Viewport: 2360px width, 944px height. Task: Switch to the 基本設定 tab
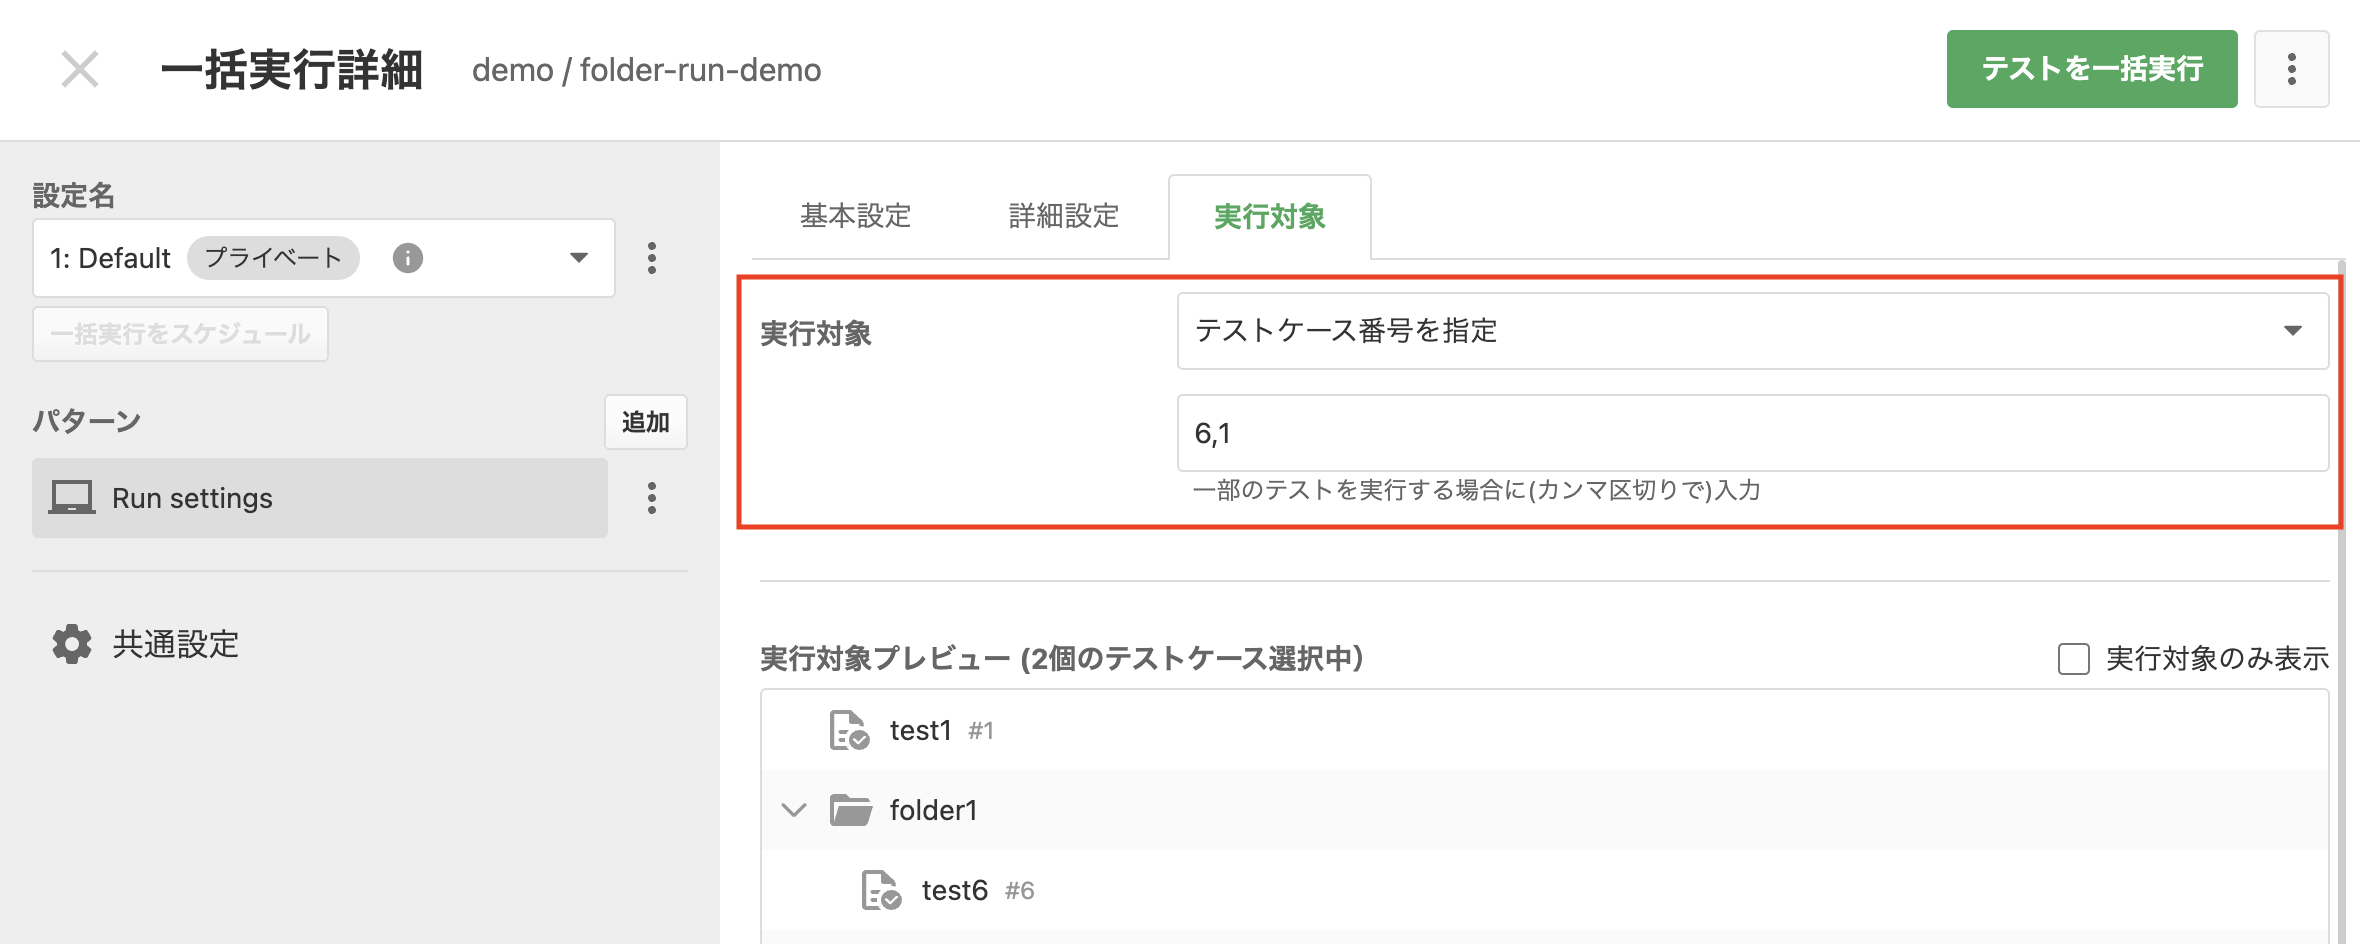(856, 216)
